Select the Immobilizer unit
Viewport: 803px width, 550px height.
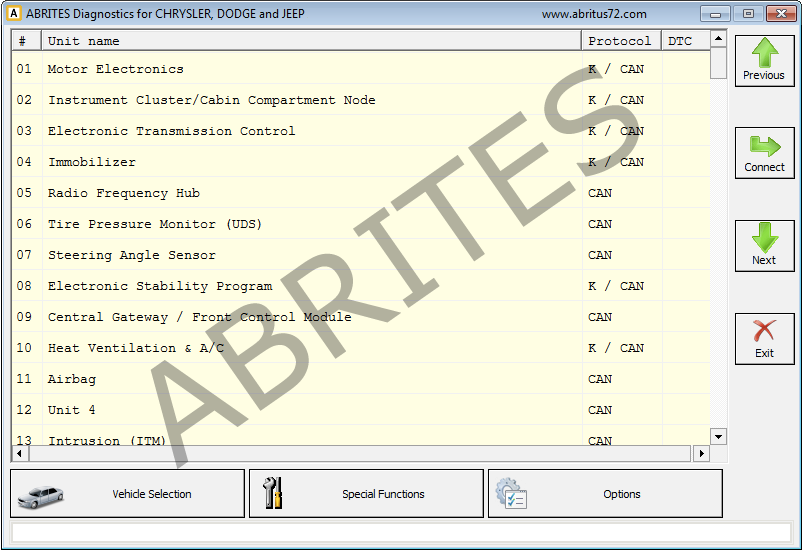coord(361,162)
